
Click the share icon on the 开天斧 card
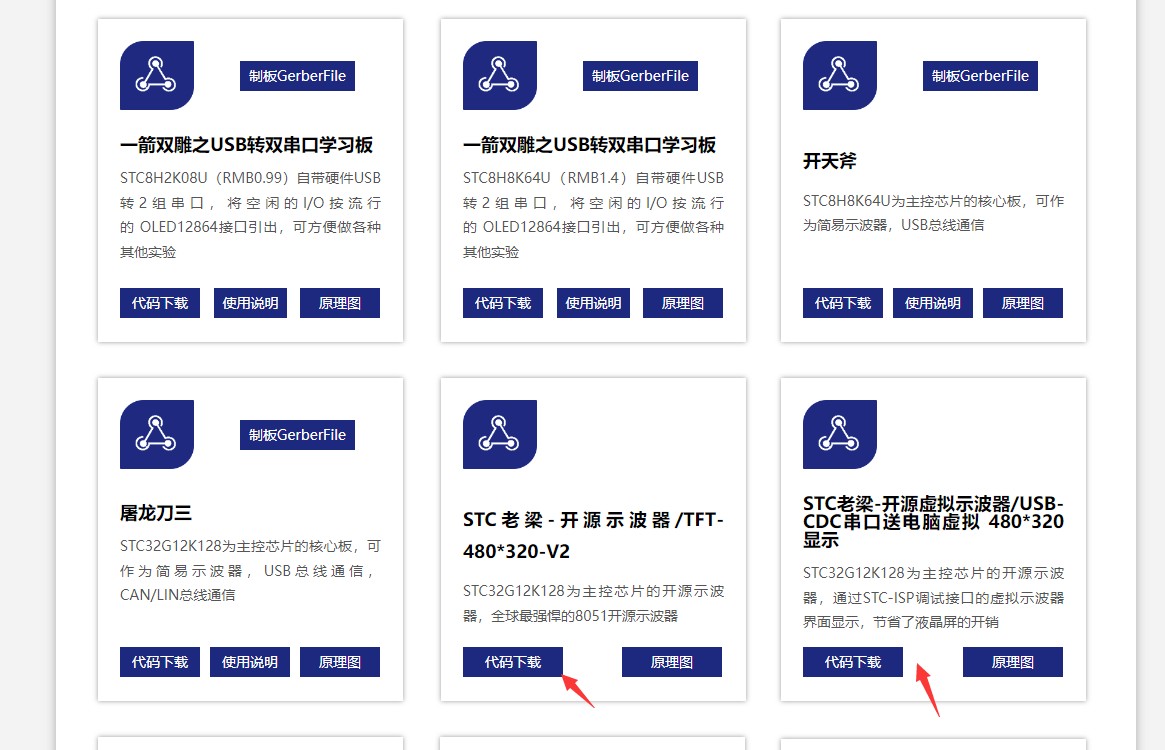click(840, 75)
